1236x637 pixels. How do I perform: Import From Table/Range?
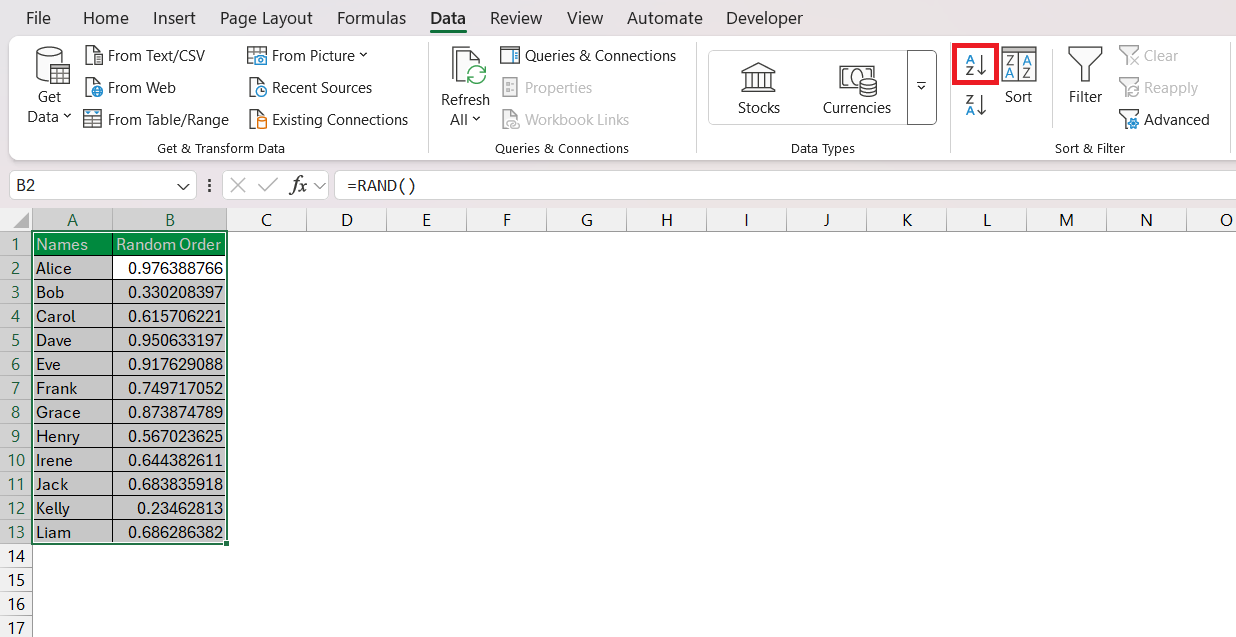[x=156, y=120]
